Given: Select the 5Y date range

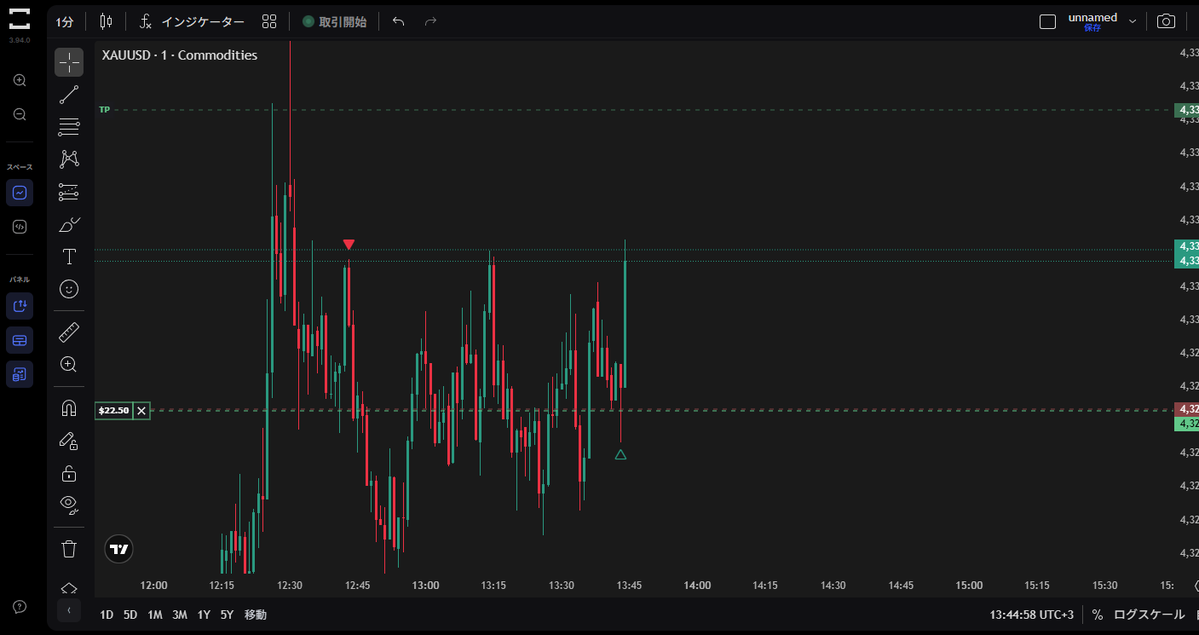Looking at the screenshot, I should [227, 614].
